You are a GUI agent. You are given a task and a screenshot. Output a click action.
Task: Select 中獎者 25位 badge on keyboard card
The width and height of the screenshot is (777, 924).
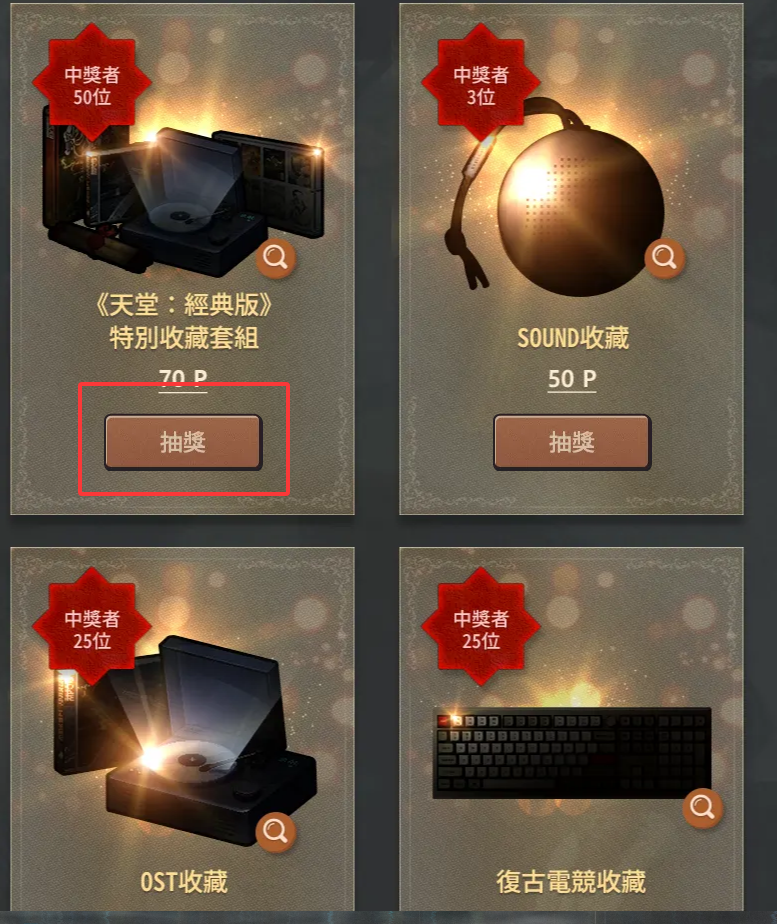481,627
